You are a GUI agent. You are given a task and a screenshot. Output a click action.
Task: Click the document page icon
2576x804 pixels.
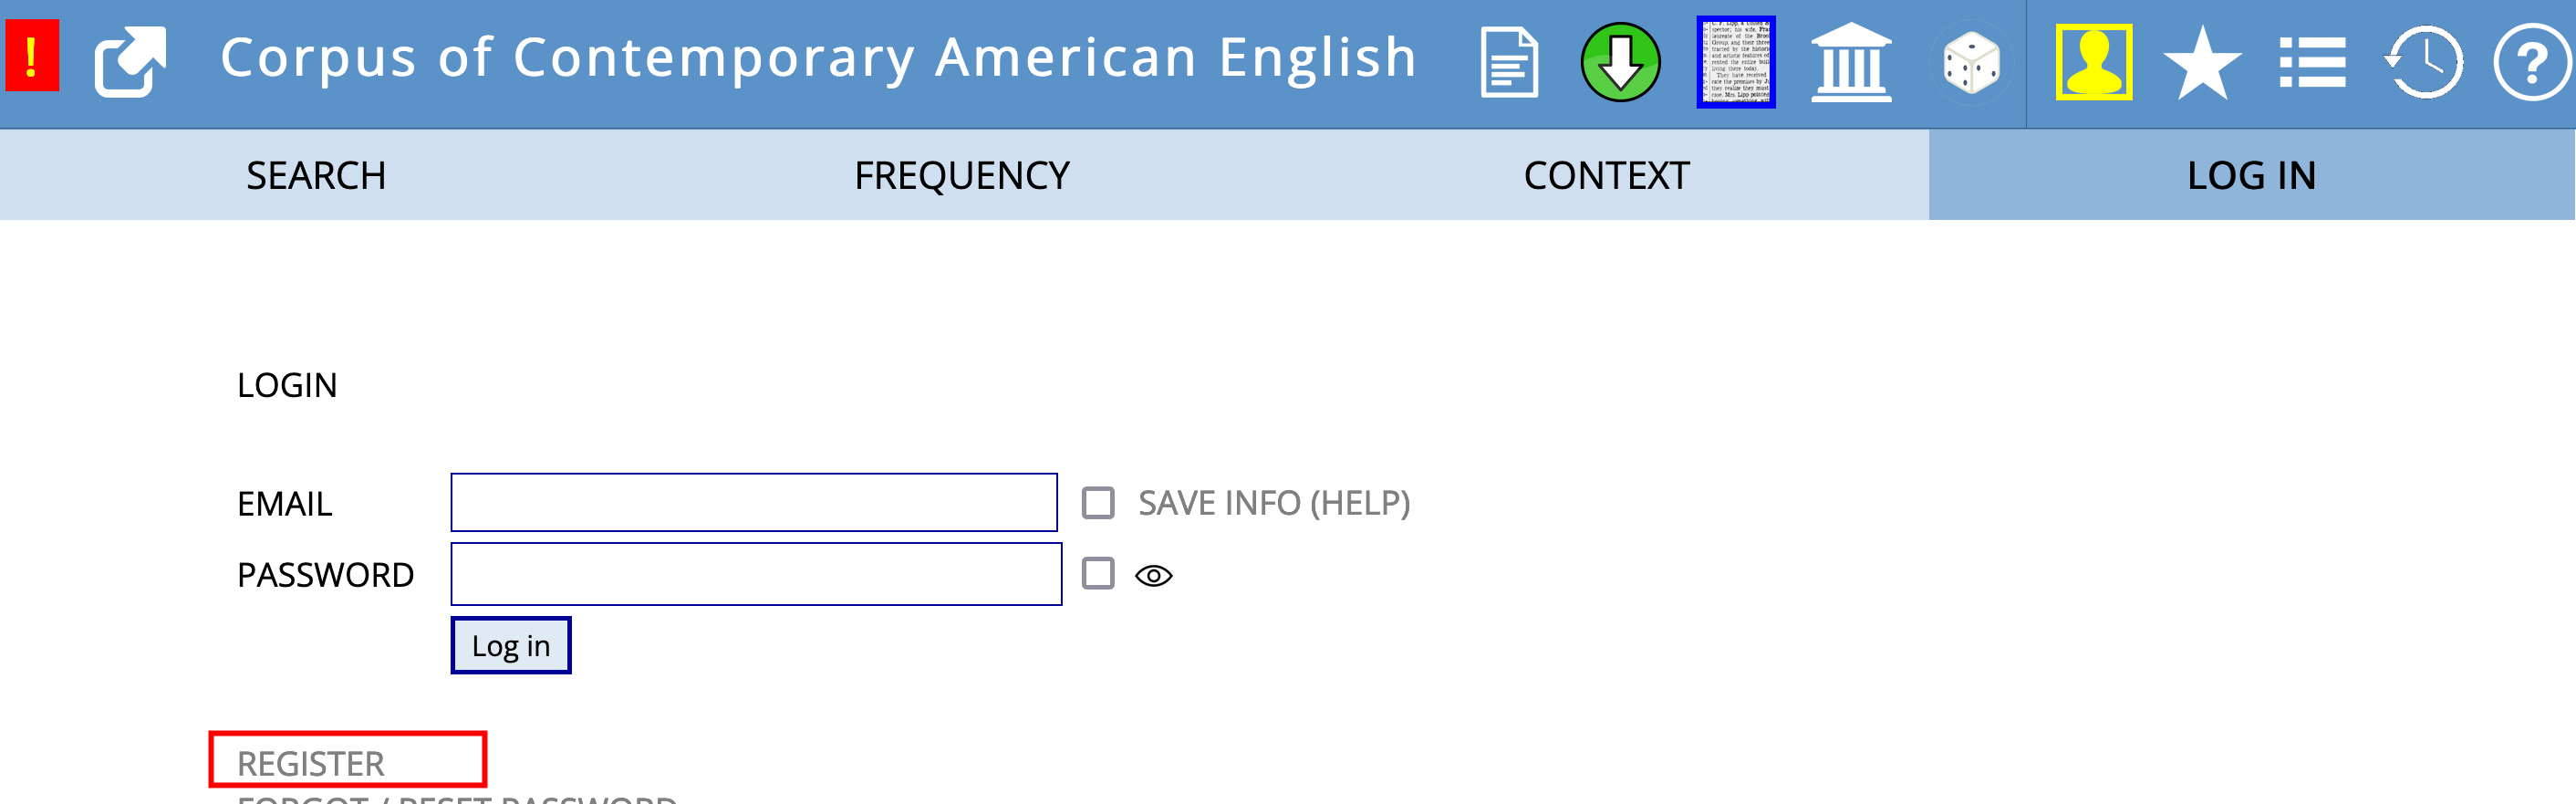[x=1509, y=63]
